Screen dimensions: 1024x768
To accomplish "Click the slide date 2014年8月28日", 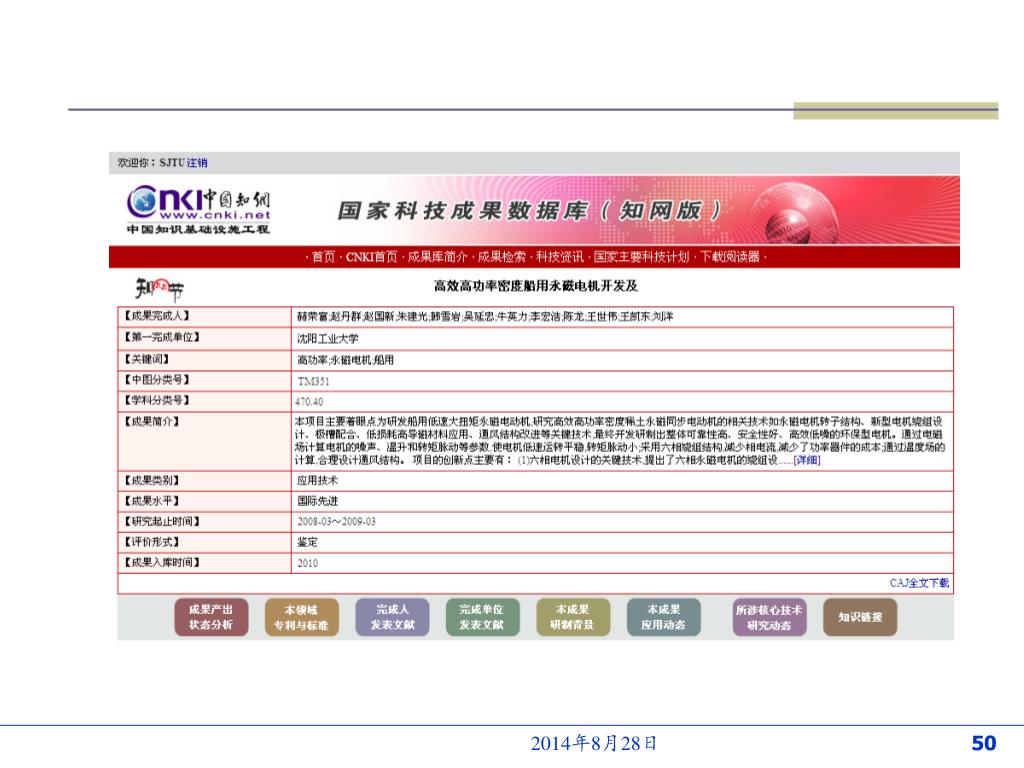I will [x=594, y=743].
